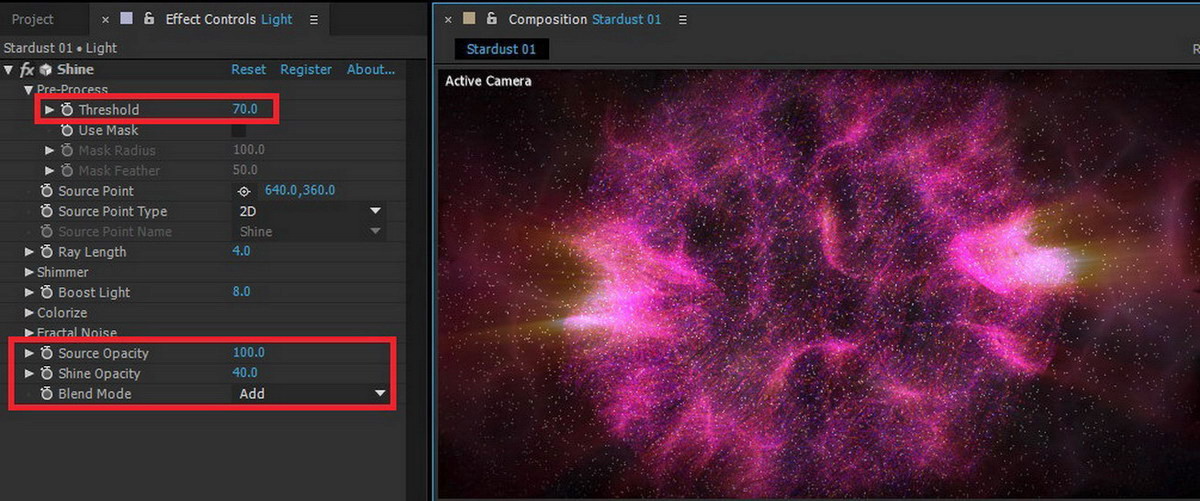Expand the Colorize group

coord(29,313)
